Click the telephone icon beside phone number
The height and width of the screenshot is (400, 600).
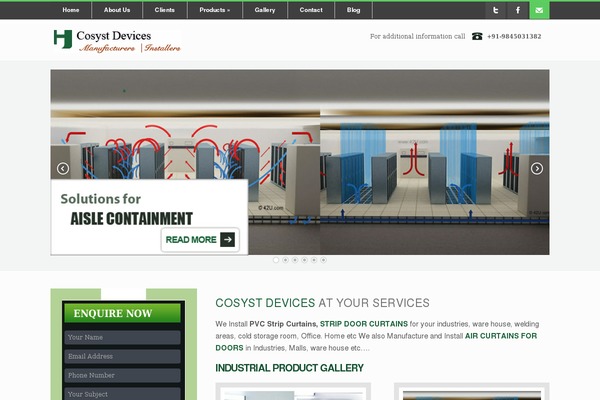(477, 36)
